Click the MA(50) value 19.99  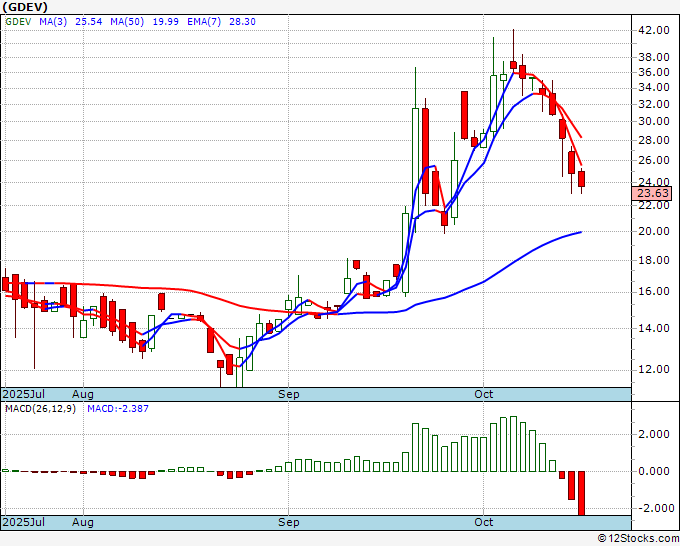[165, 22]
